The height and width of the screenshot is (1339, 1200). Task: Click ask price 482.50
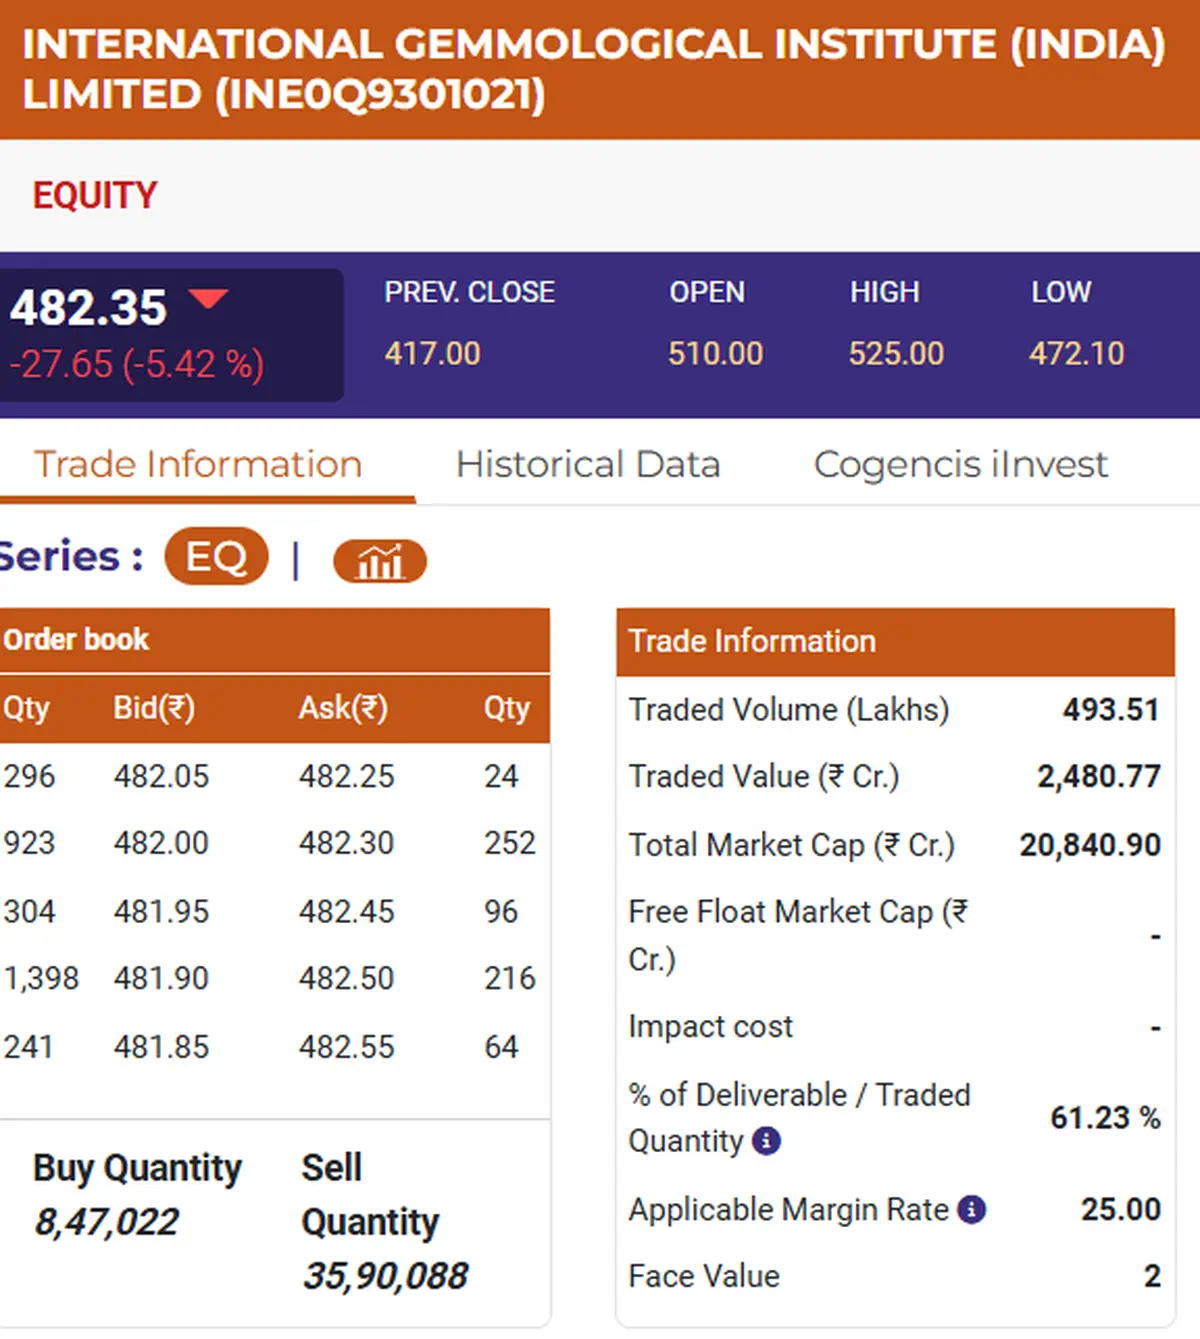[347, 979]
